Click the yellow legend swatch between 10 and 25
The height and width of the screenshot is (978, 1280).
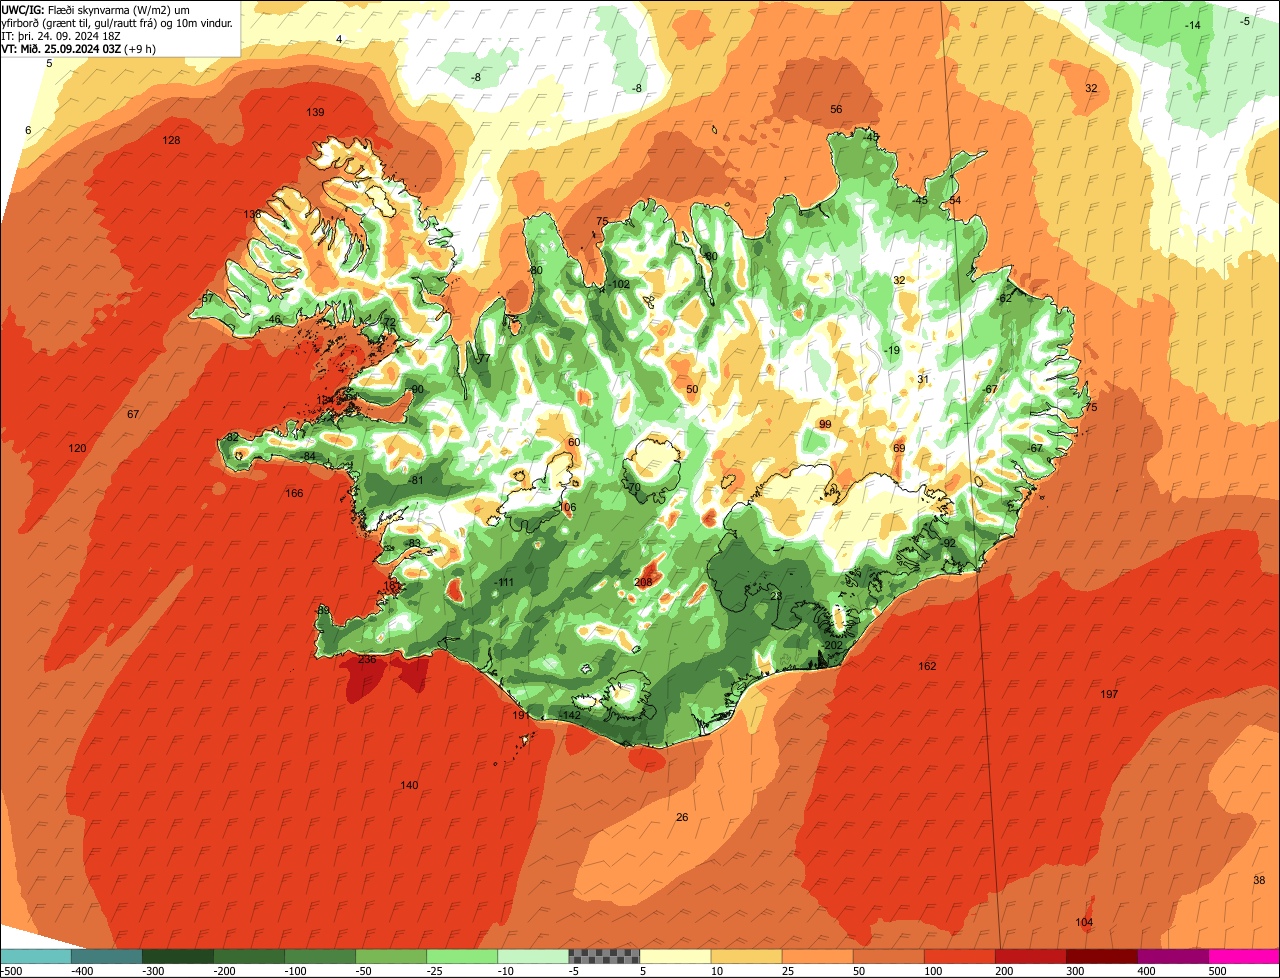(746, 956)
